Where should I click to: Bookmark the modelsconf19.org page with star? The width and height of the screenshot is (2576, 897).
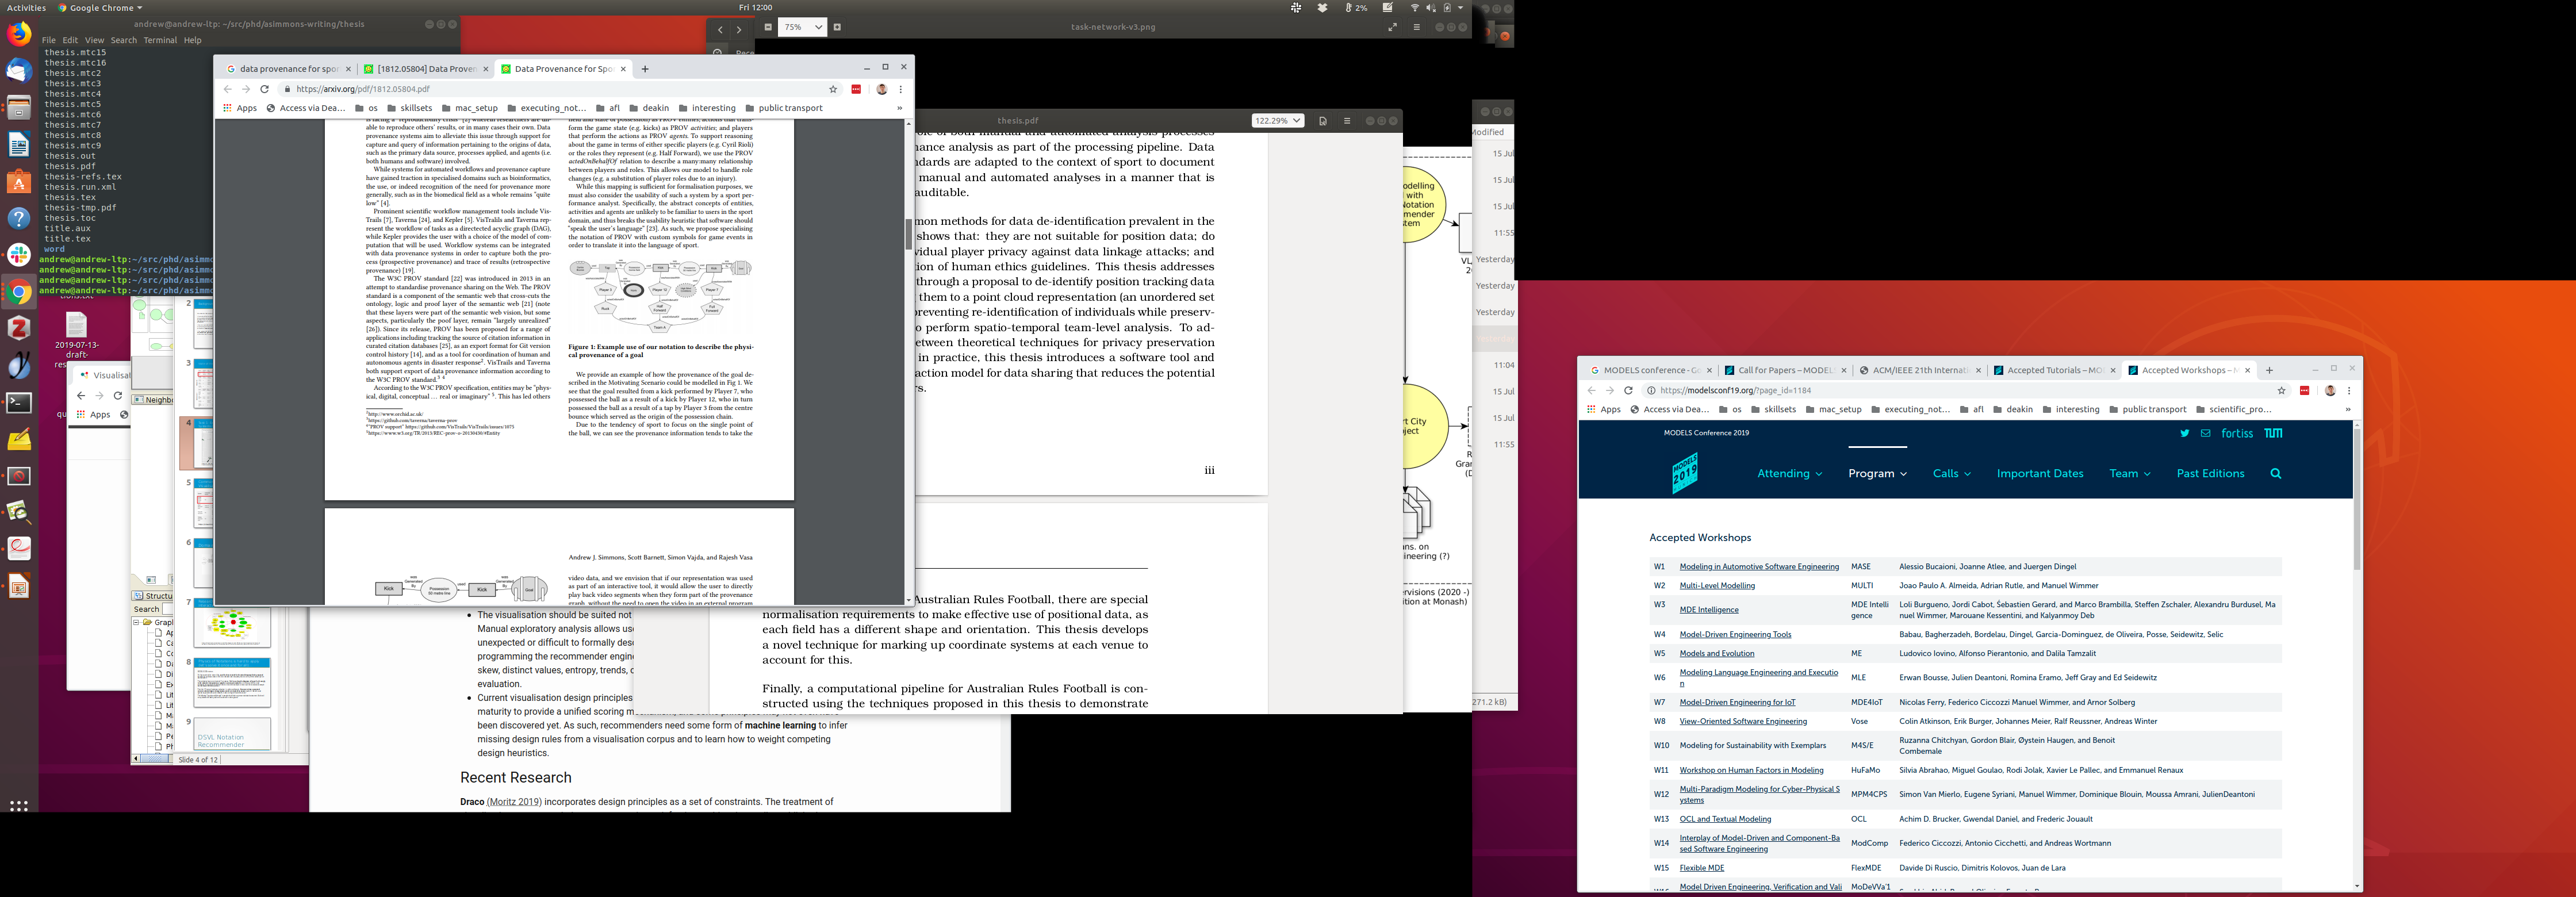pos(2281,391)
